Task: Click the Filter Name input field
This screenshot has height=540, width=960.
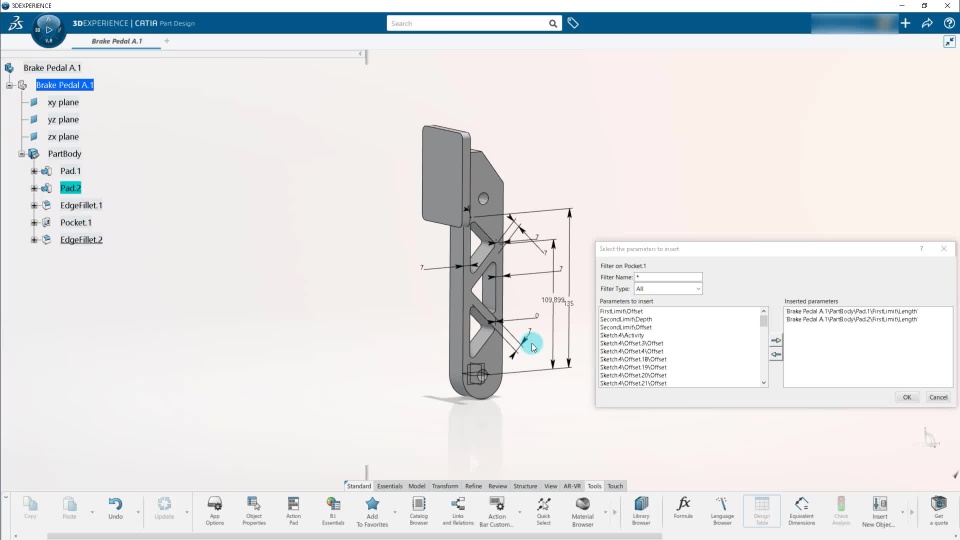Action: pos(668,277)
